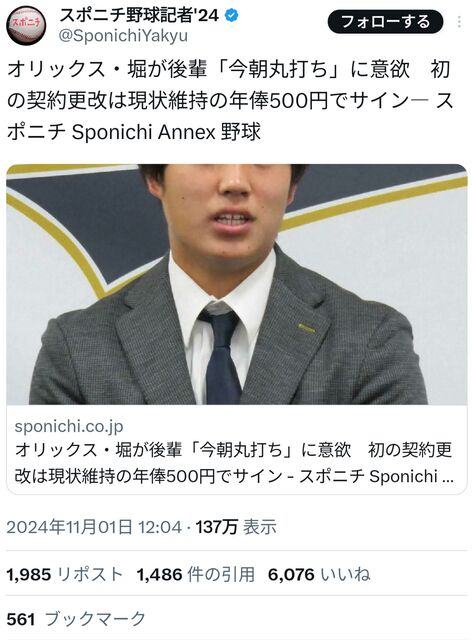
Task: Open the 561 ブックマーク count
Action: click(76, 619)
